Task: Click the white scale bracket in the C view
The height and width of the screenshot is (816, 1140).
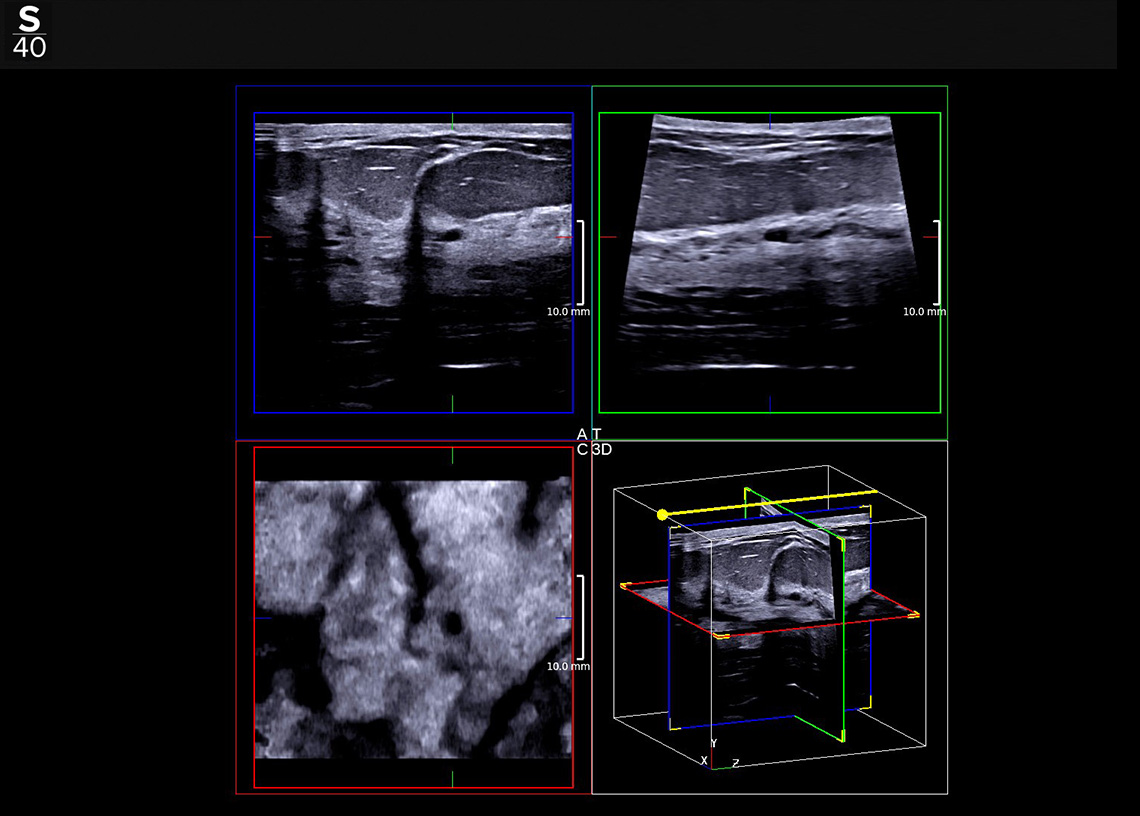Action: tap(580, 617)
